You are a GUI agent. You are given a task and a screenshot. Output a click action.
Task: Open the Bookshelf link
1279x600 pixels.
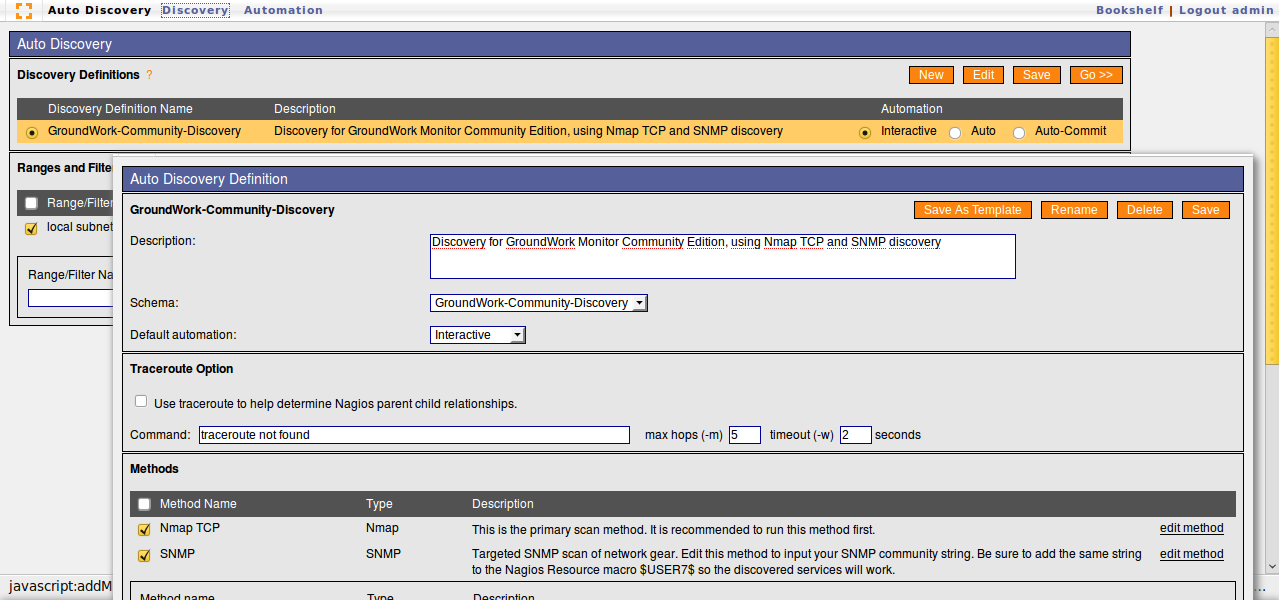1129,10
